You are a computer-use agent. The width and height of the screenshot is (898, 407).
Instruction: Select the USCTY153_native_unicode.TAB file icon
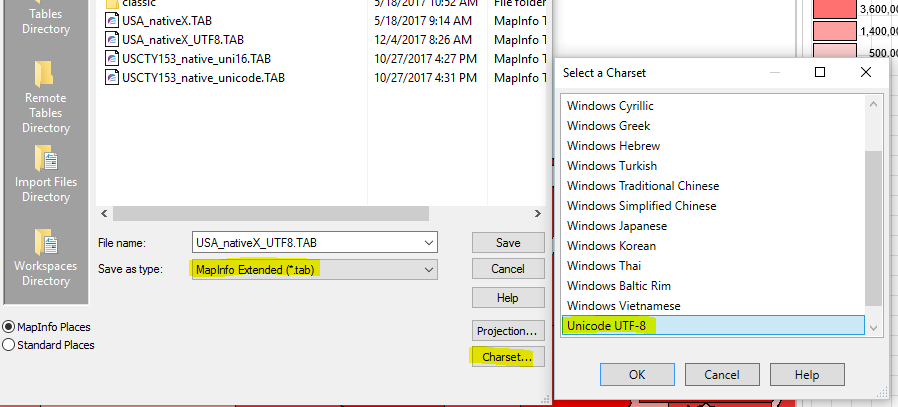[x=113, y=78]
